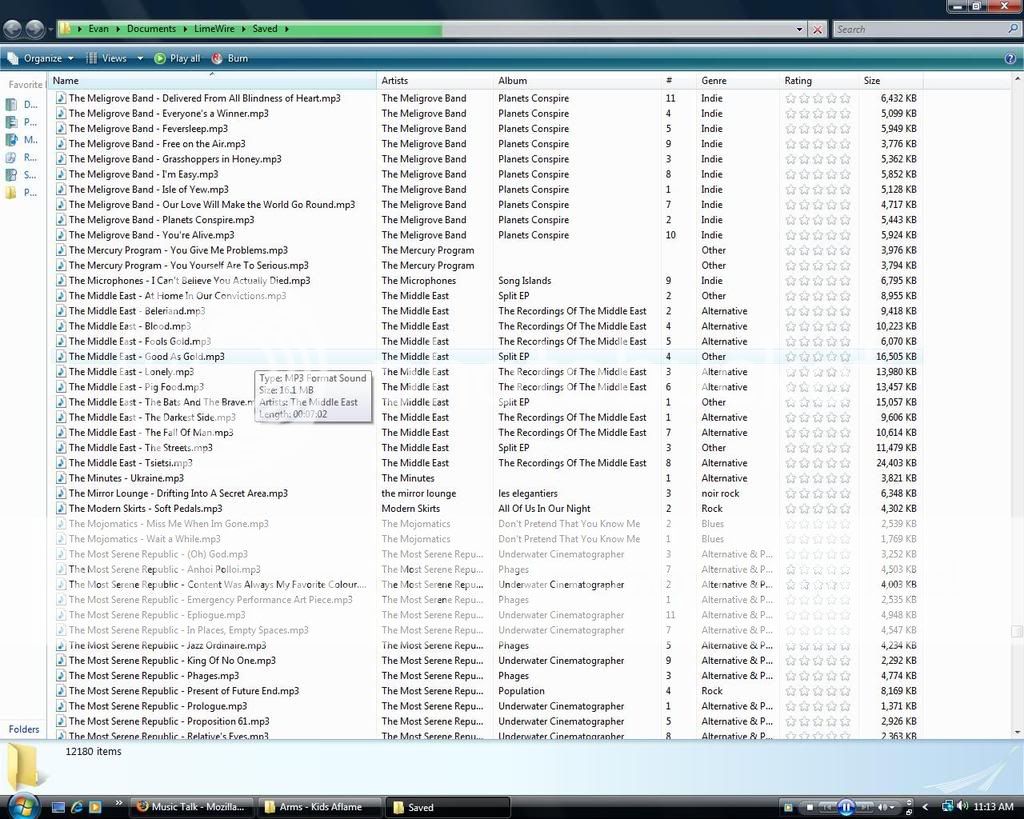Viewport: 1024px width, 819px height.
Task: Show hidden system tray icons arrow
Action: coord(925,807)
